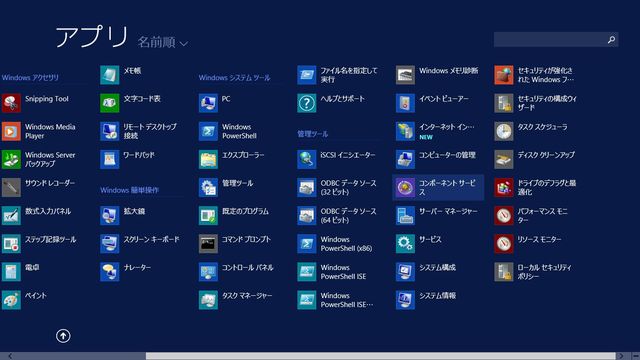Image resolution: width=640 pixels, height=360 pixels.
Task: Open エクスプローラー icon
Action: click(208, 159)
